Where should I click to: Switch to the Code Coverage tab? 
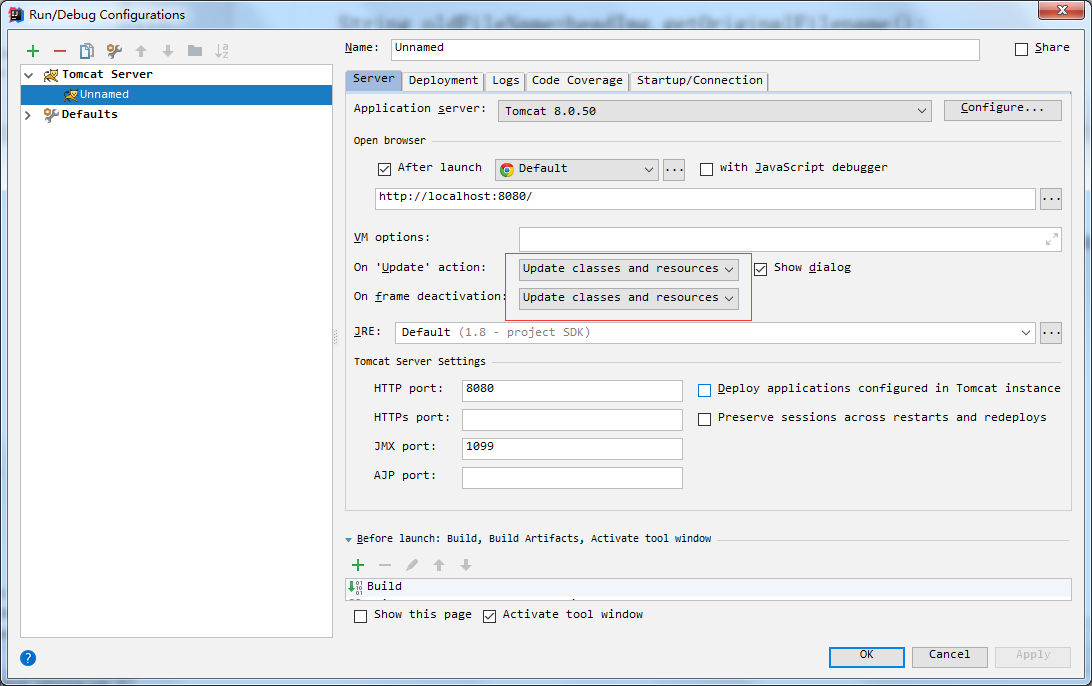pyautogui.click(x=577, y=81)
